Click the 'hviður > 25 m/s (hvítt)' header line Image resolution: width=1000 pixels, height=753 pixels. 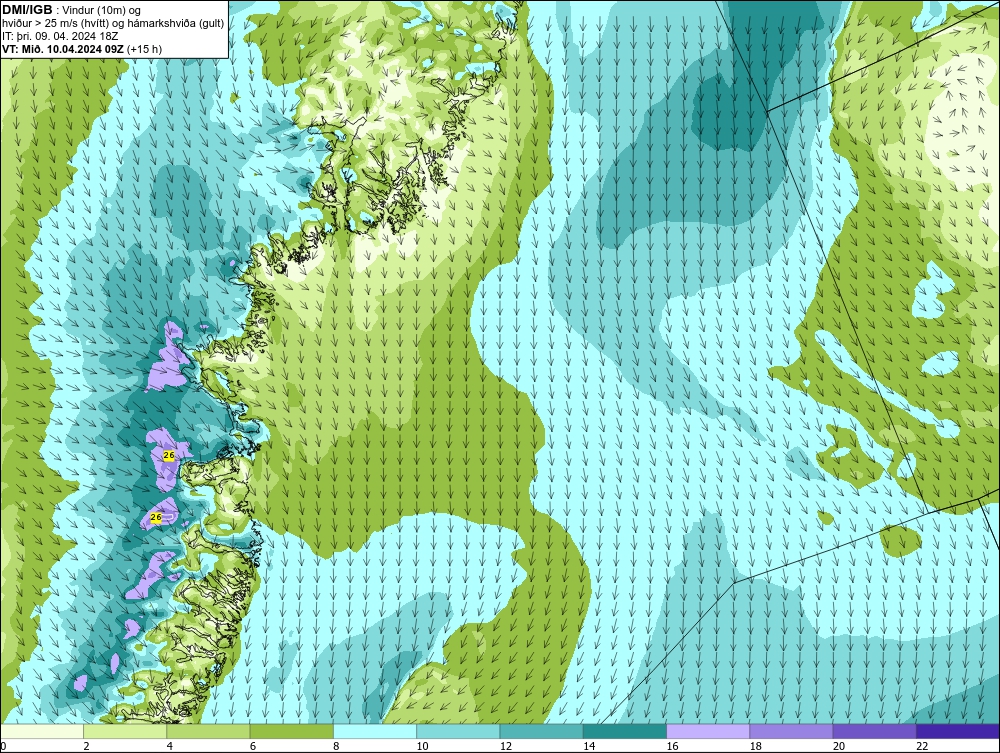click(113, 24)
